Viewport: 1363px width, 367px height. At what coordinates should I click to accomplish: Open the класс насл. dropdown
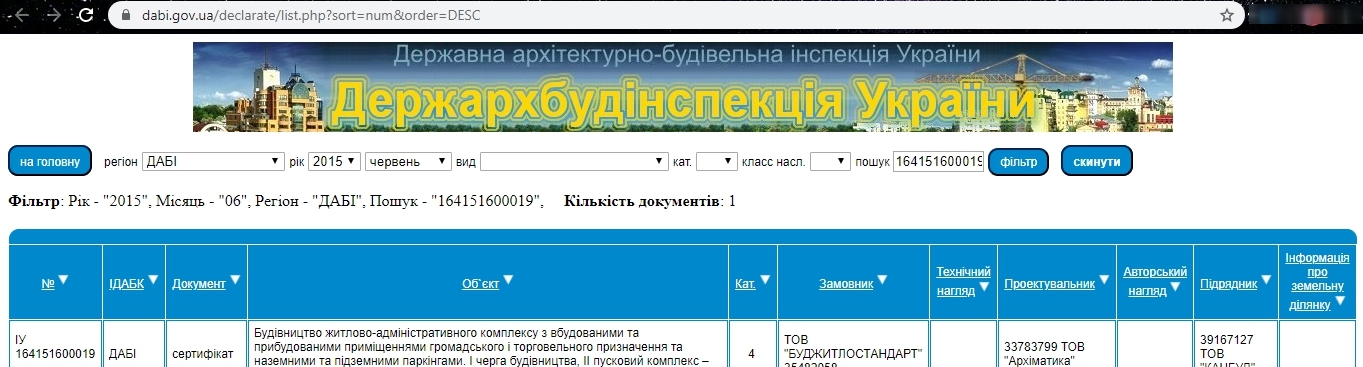[x=830, y=161]
